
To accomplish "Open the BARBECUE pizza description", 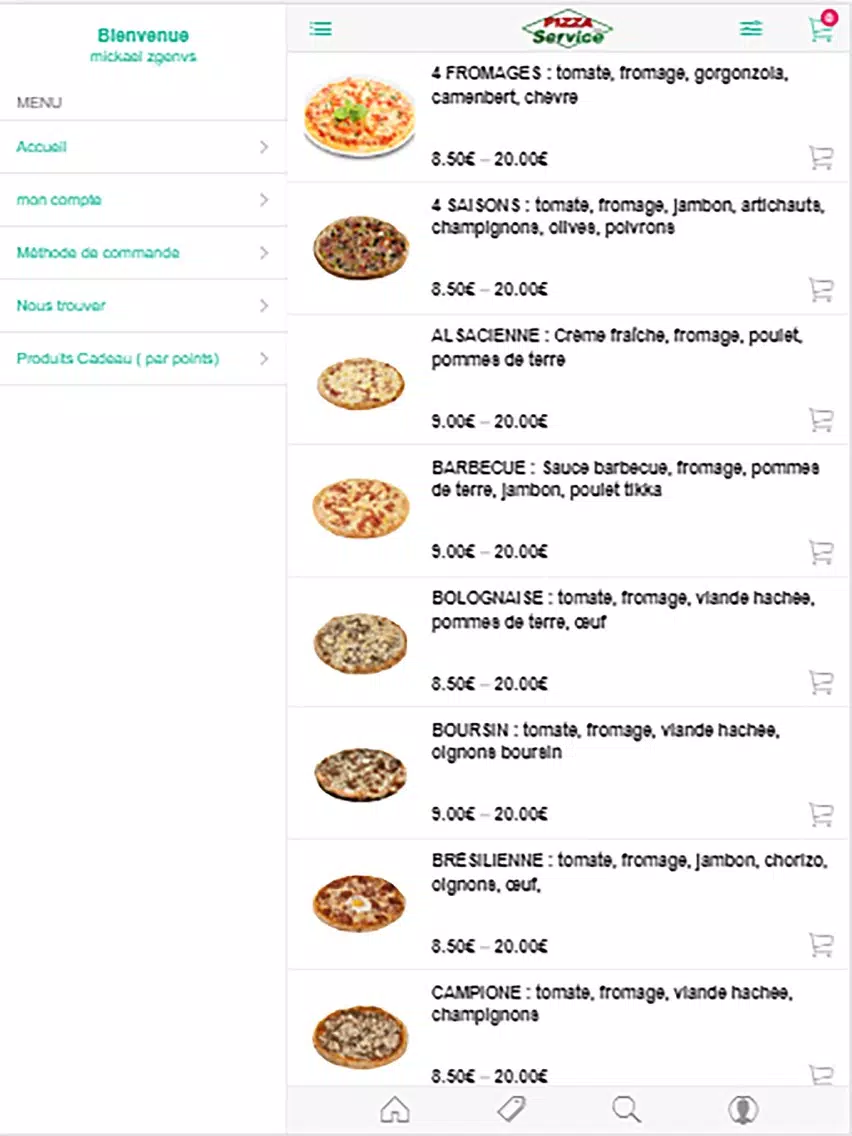I will click(625, 479).
